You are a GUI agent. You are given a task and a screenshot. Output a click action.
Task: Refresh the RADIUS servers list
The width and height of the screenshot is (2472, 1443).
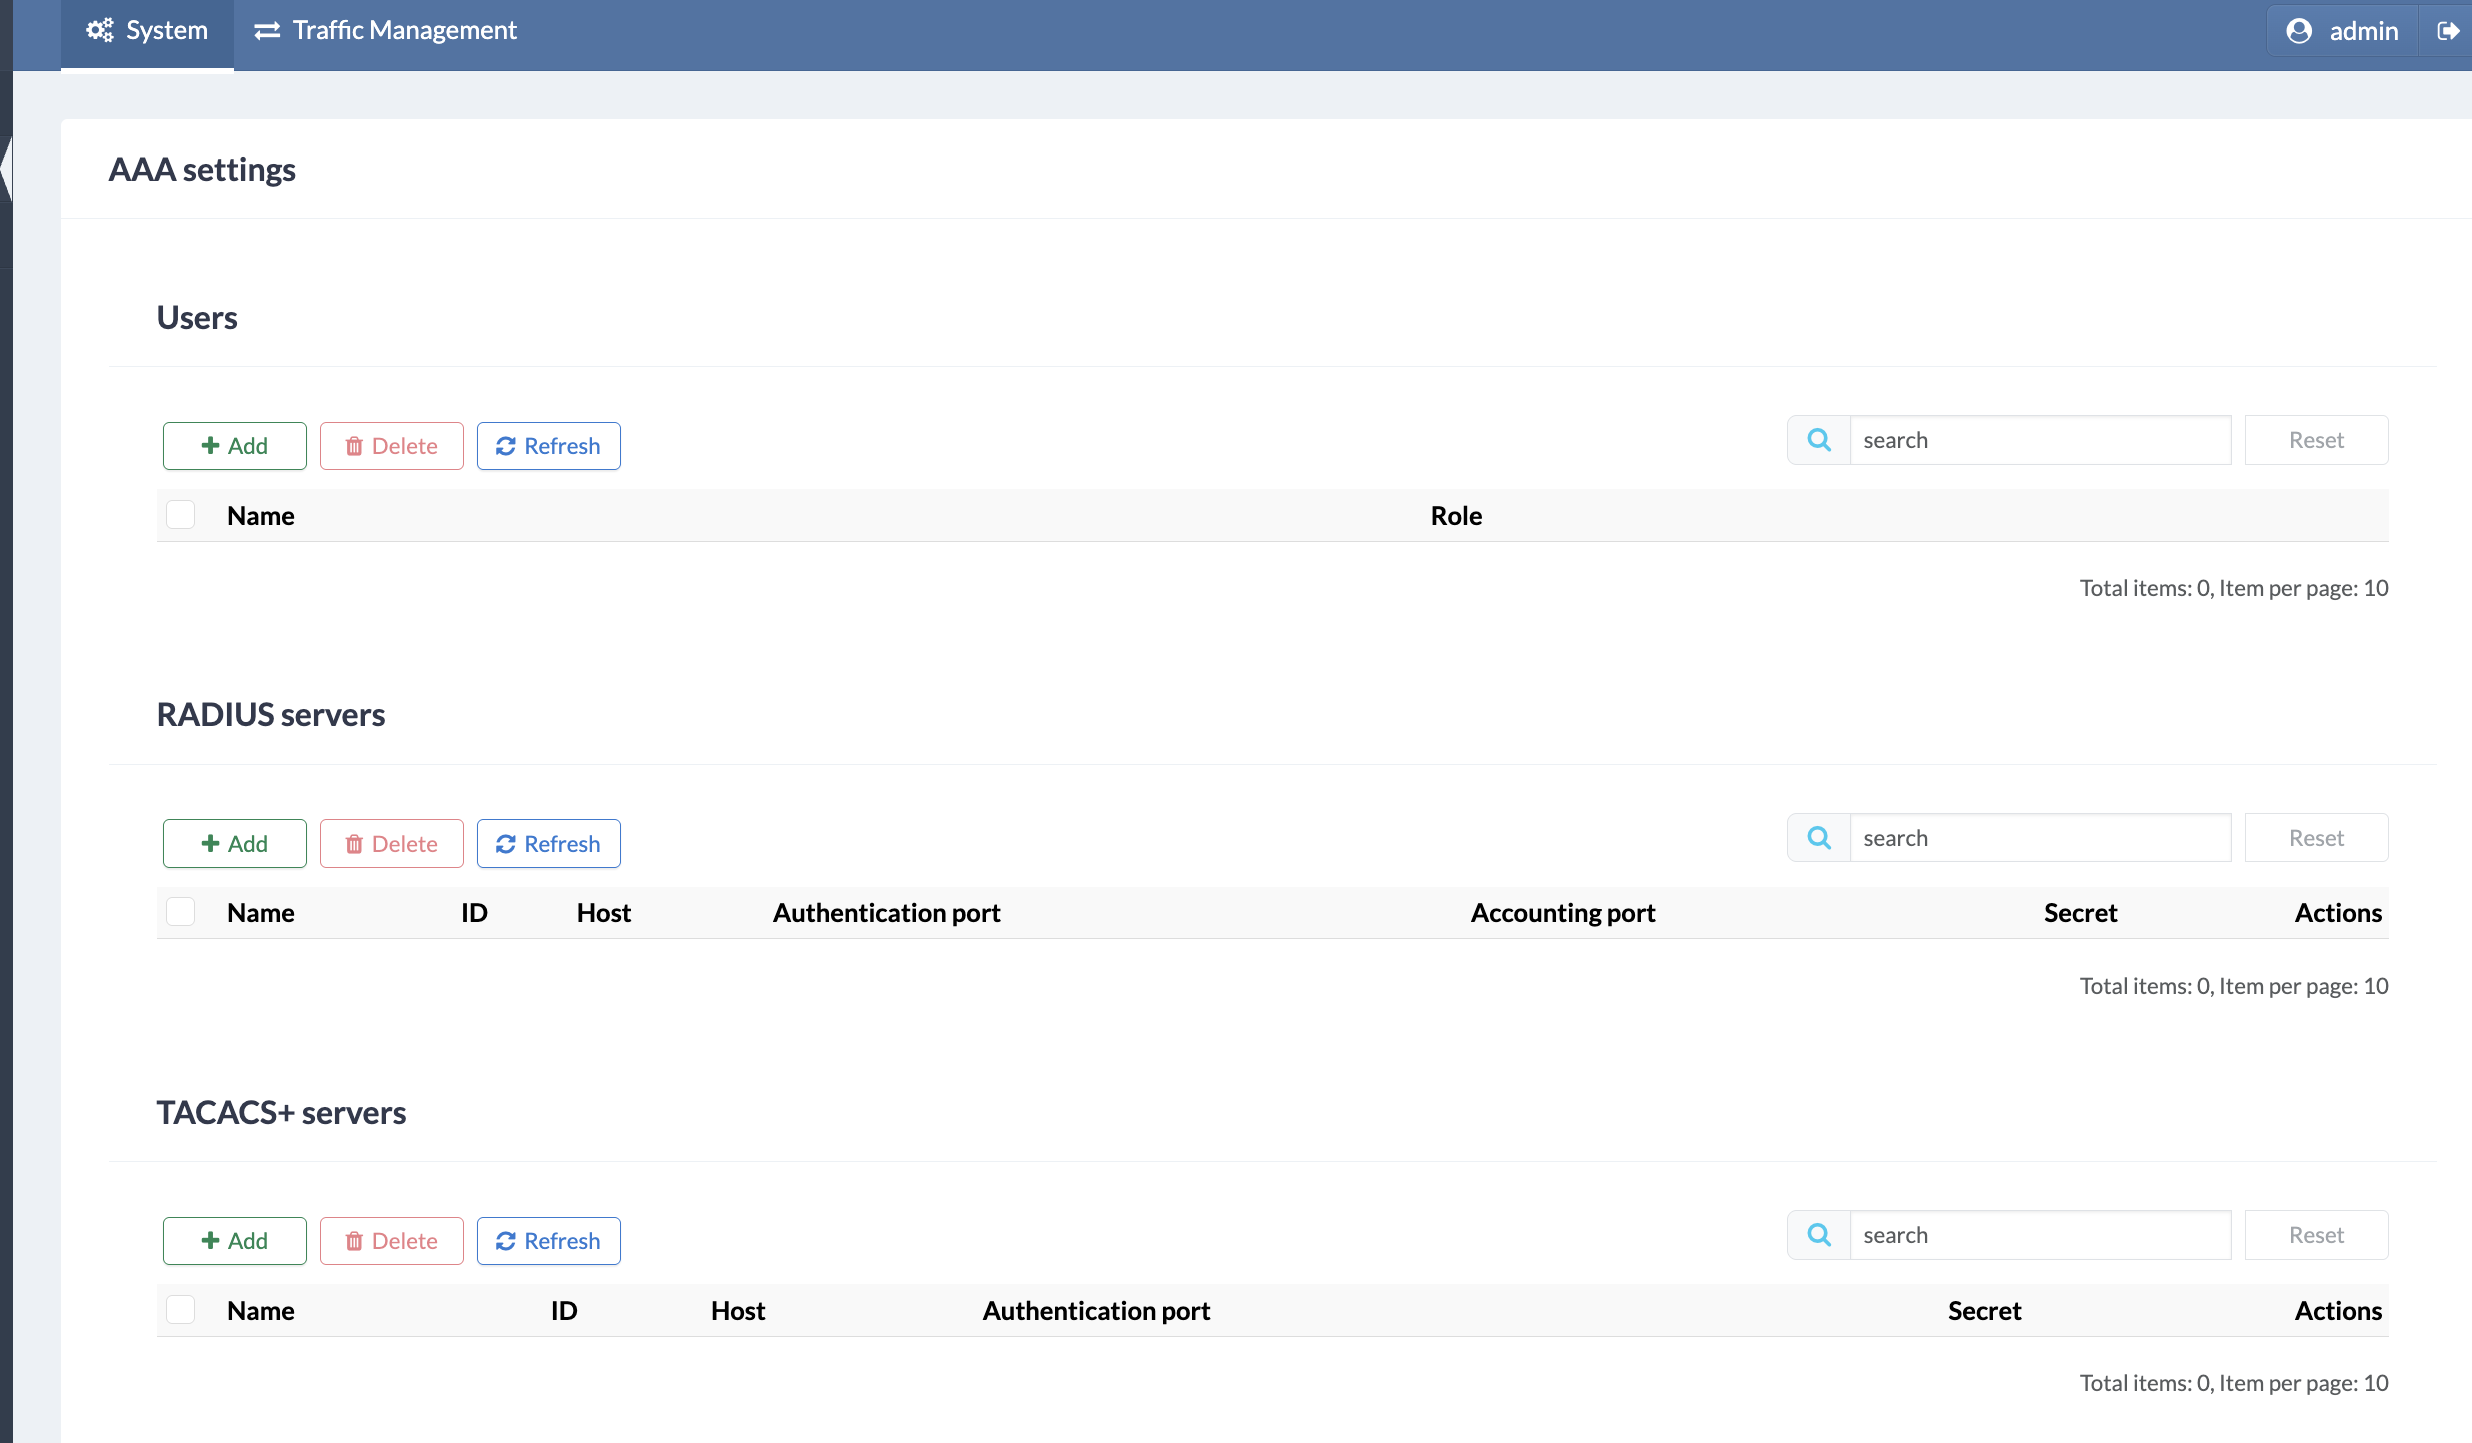pos(548,844)
